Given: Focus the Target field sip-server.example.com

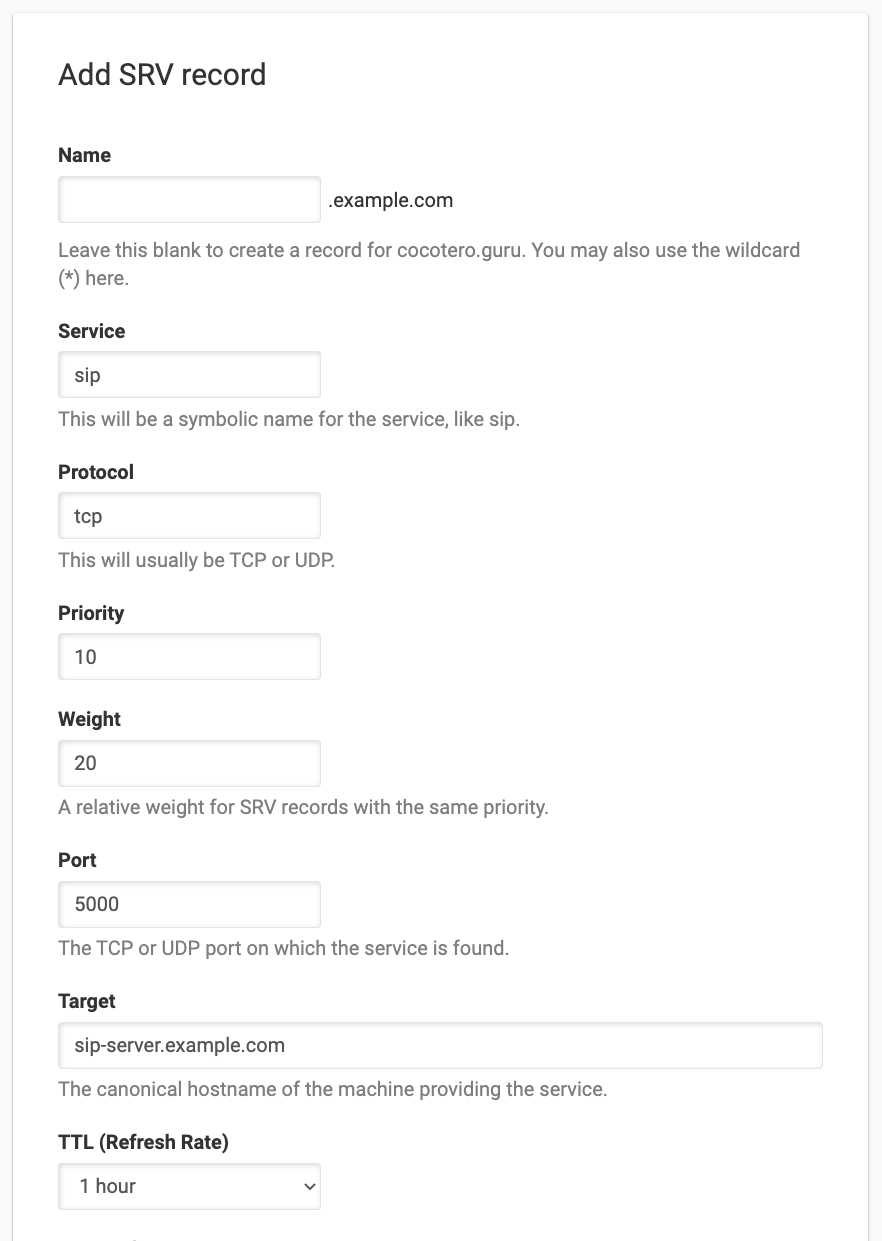Looking at the screenshot, I should point(440,1045).
